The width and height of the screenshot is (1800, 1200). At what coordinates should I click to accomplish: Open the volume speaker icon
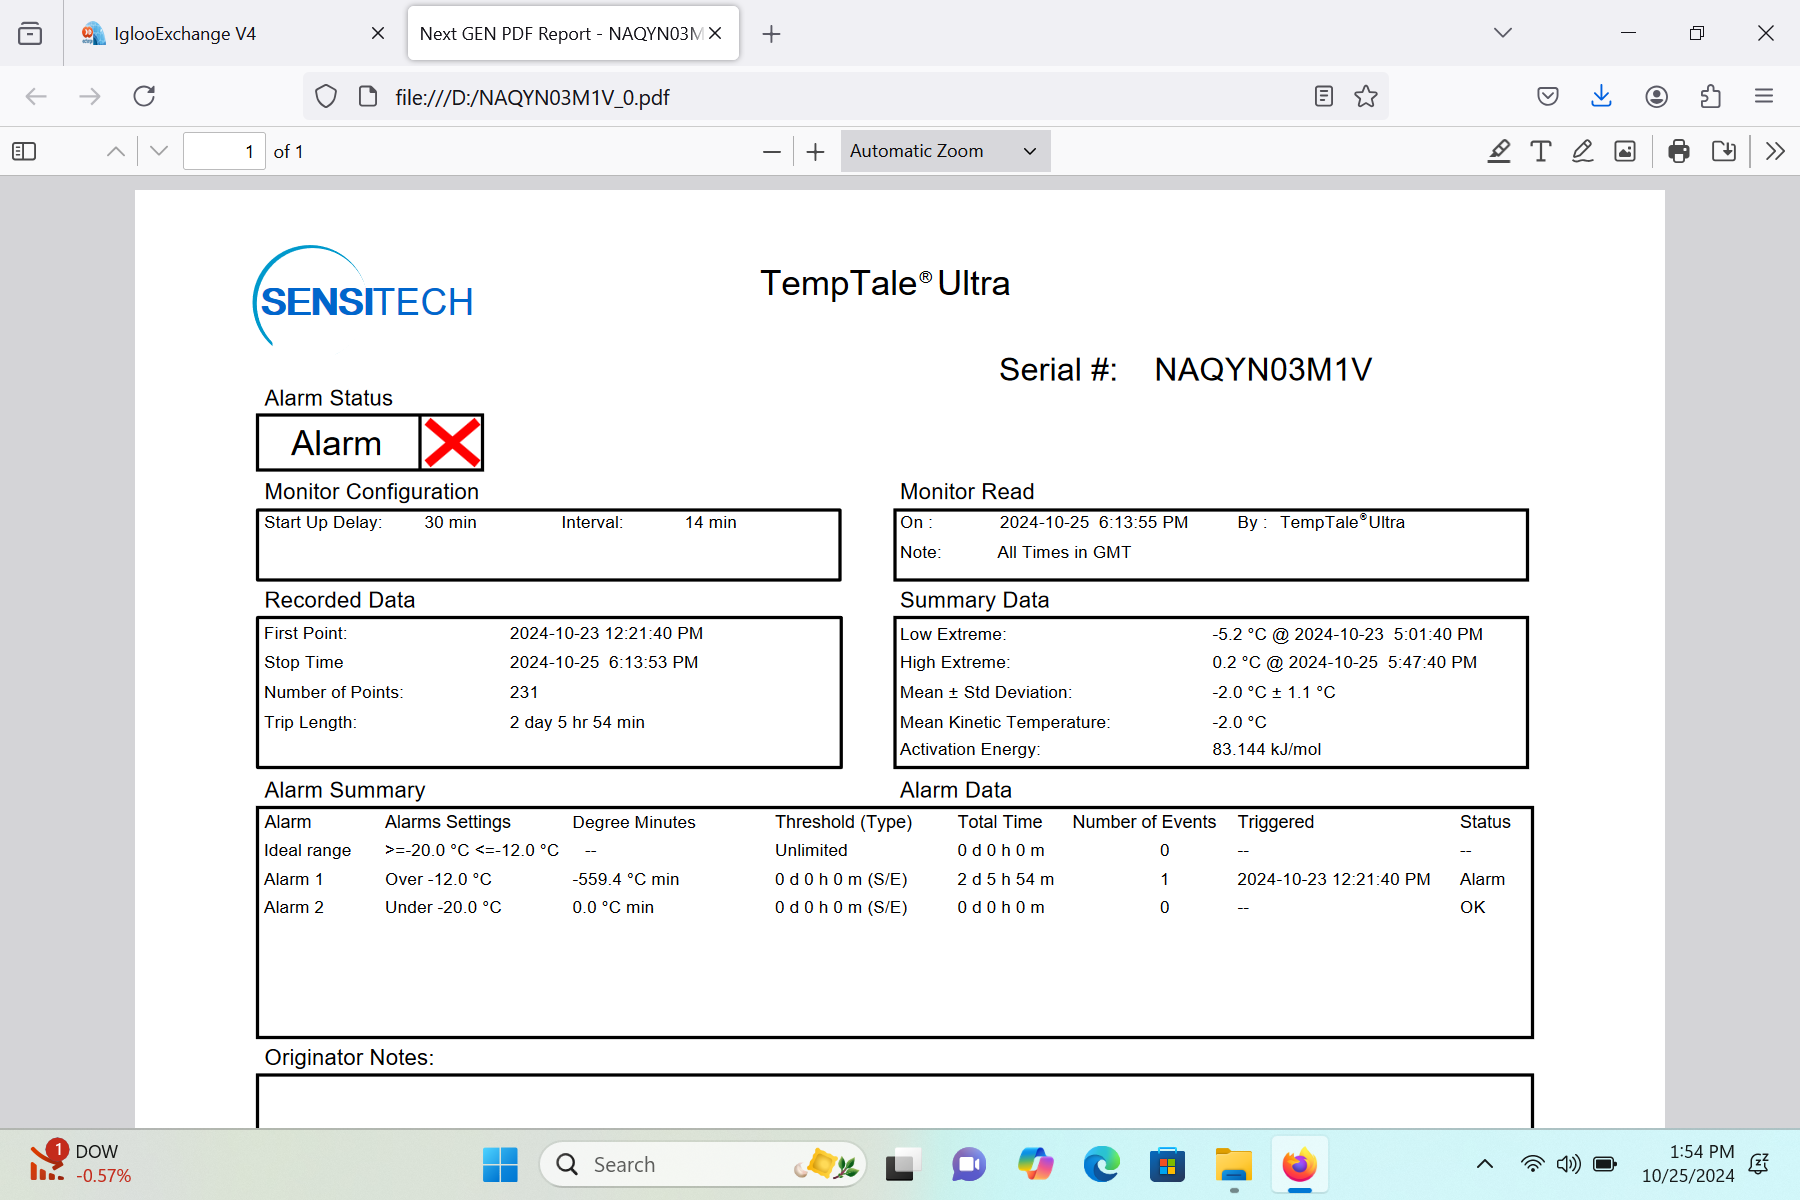point(1568,1164)
